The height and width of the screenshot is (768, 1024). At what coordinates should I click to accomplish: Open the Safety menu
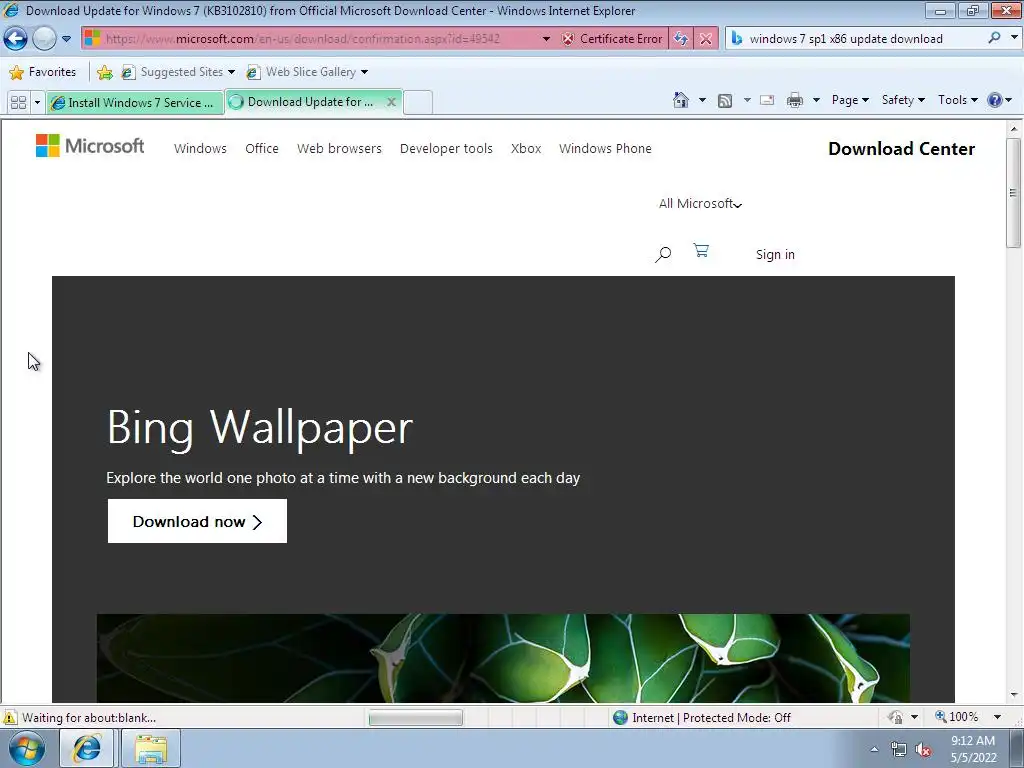point(903,100)
